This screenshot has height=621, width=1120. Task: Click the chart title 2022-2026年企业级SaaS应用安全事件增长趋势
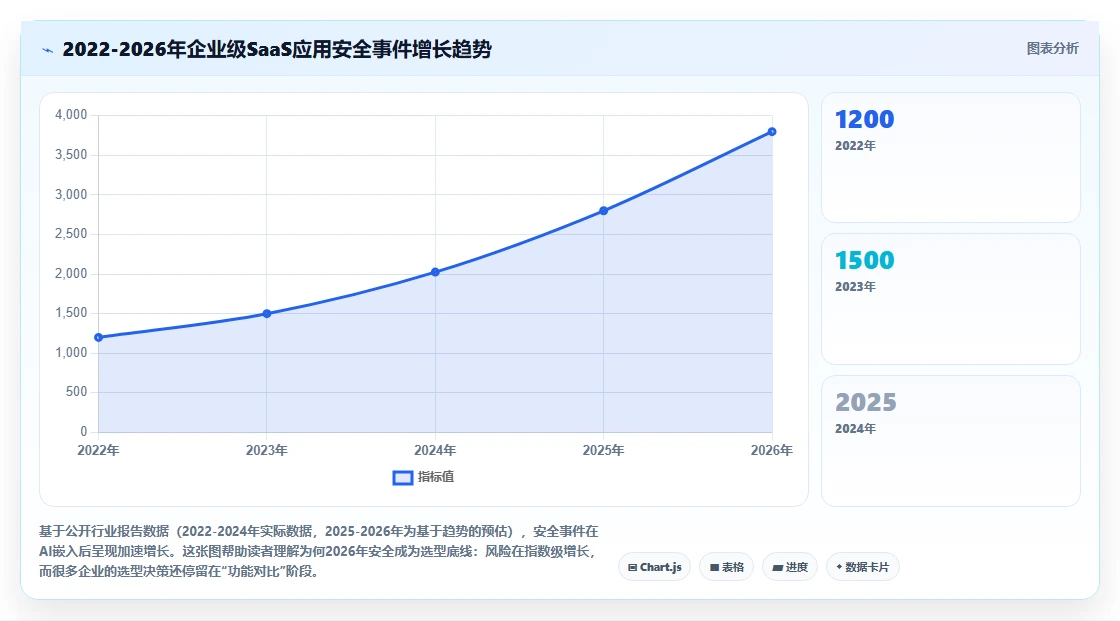coord(277,49)
